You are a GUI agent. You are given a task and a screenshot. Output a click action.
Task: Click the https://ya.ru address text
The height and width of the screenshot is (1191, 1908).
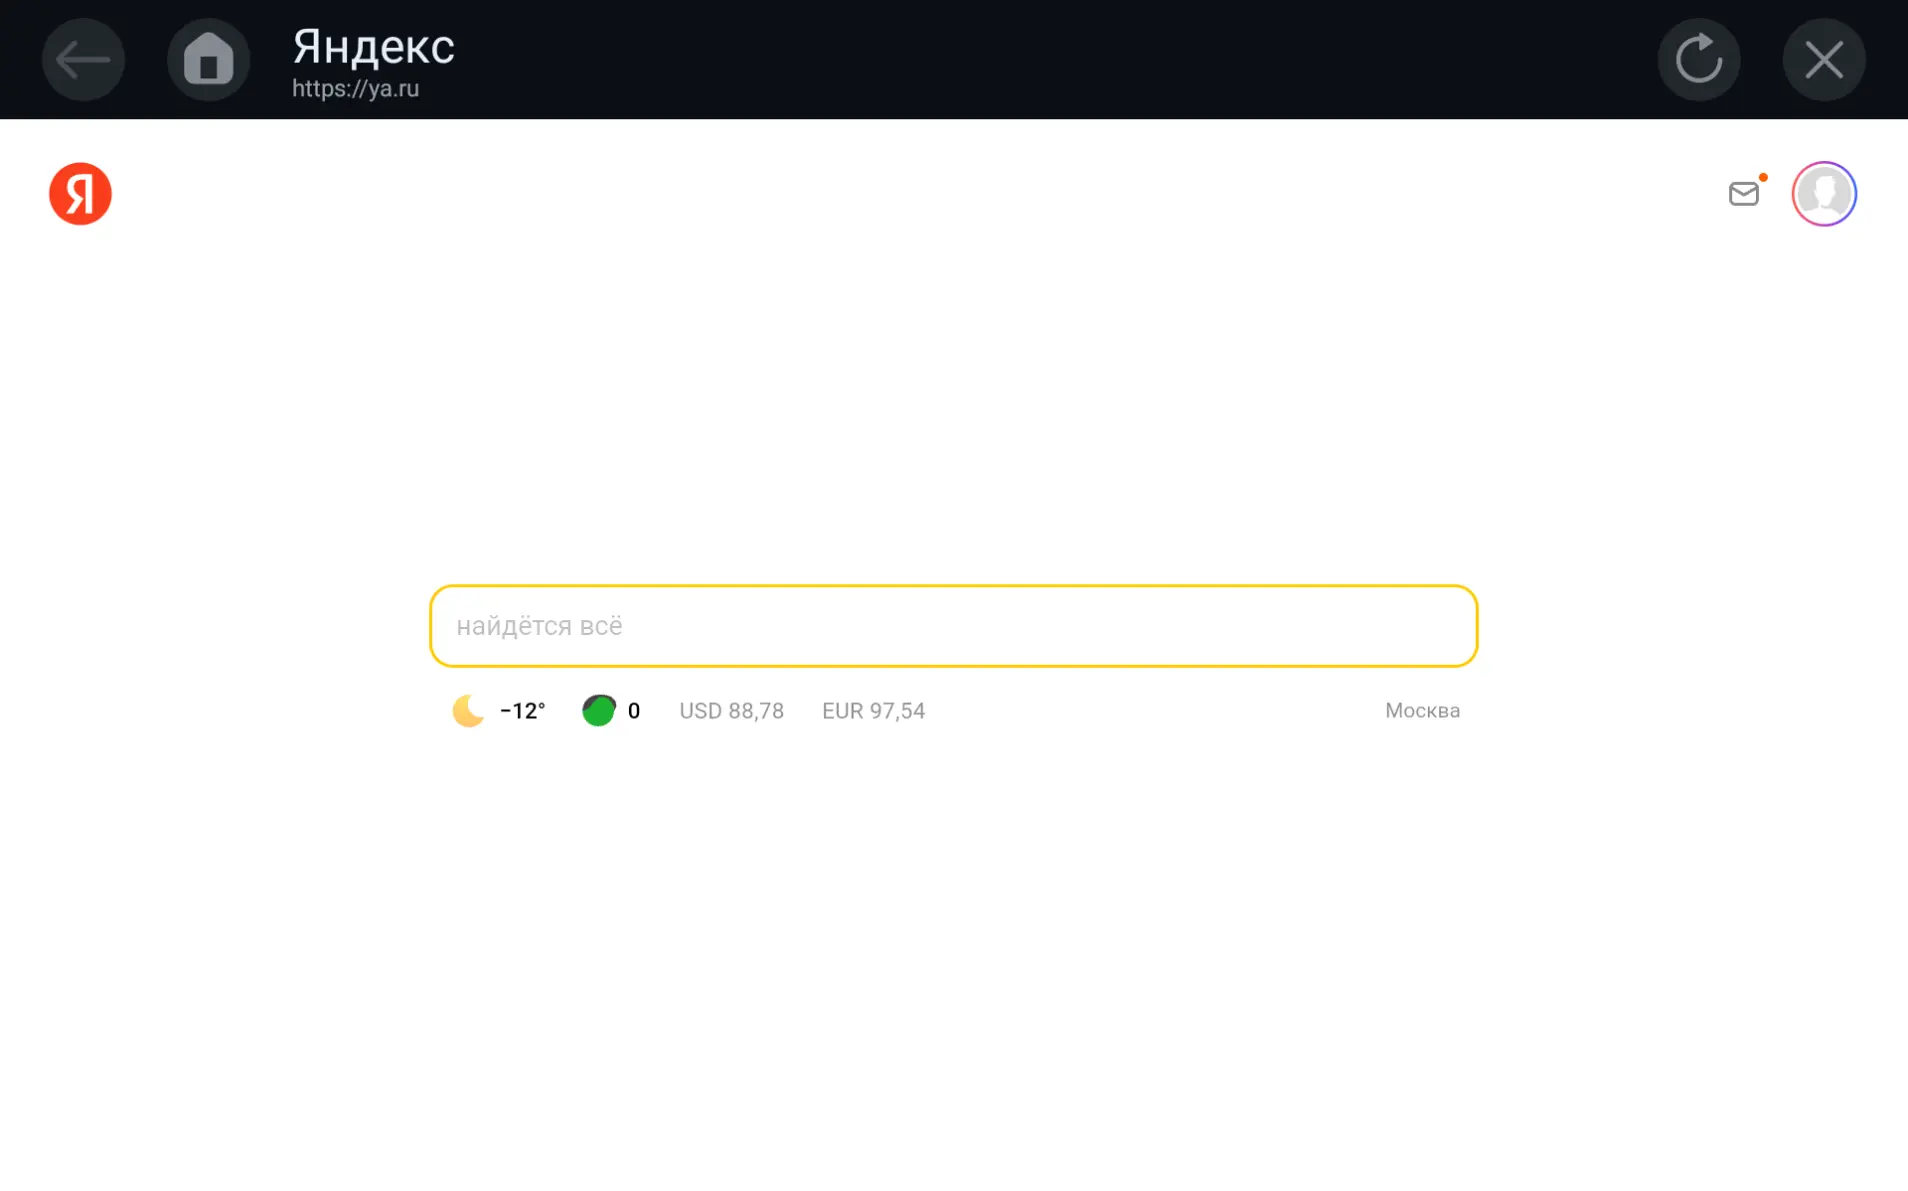click(355, 89)
